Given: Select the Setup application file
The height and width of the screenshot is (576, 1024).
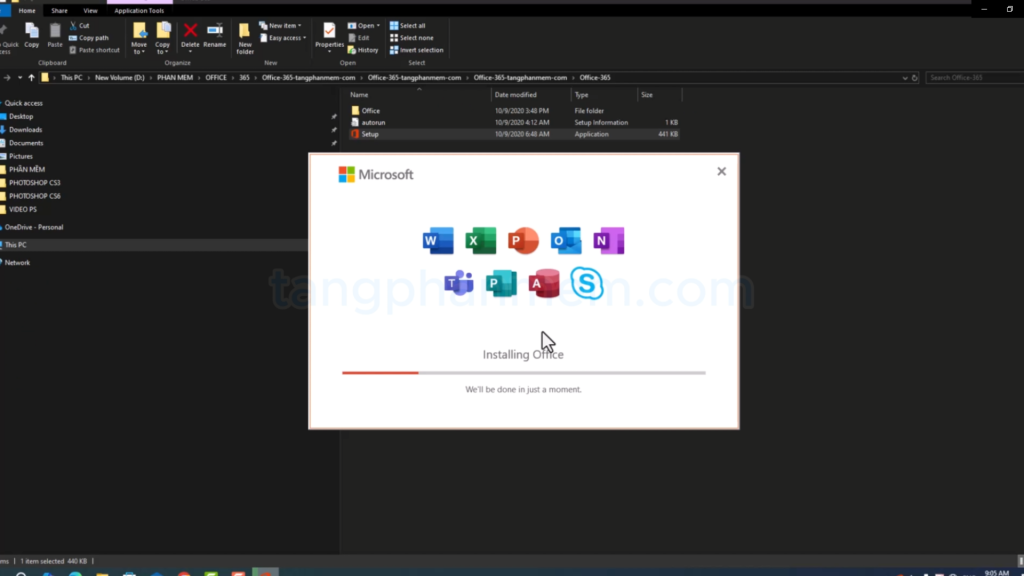Looking at the screenshot, I should point(370,135).
